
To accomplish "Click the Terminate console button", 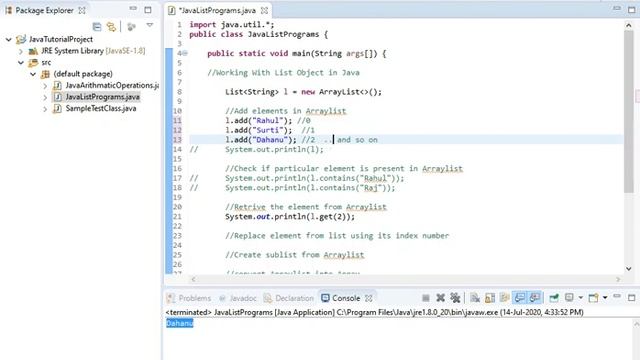I will tap(426, 298).
